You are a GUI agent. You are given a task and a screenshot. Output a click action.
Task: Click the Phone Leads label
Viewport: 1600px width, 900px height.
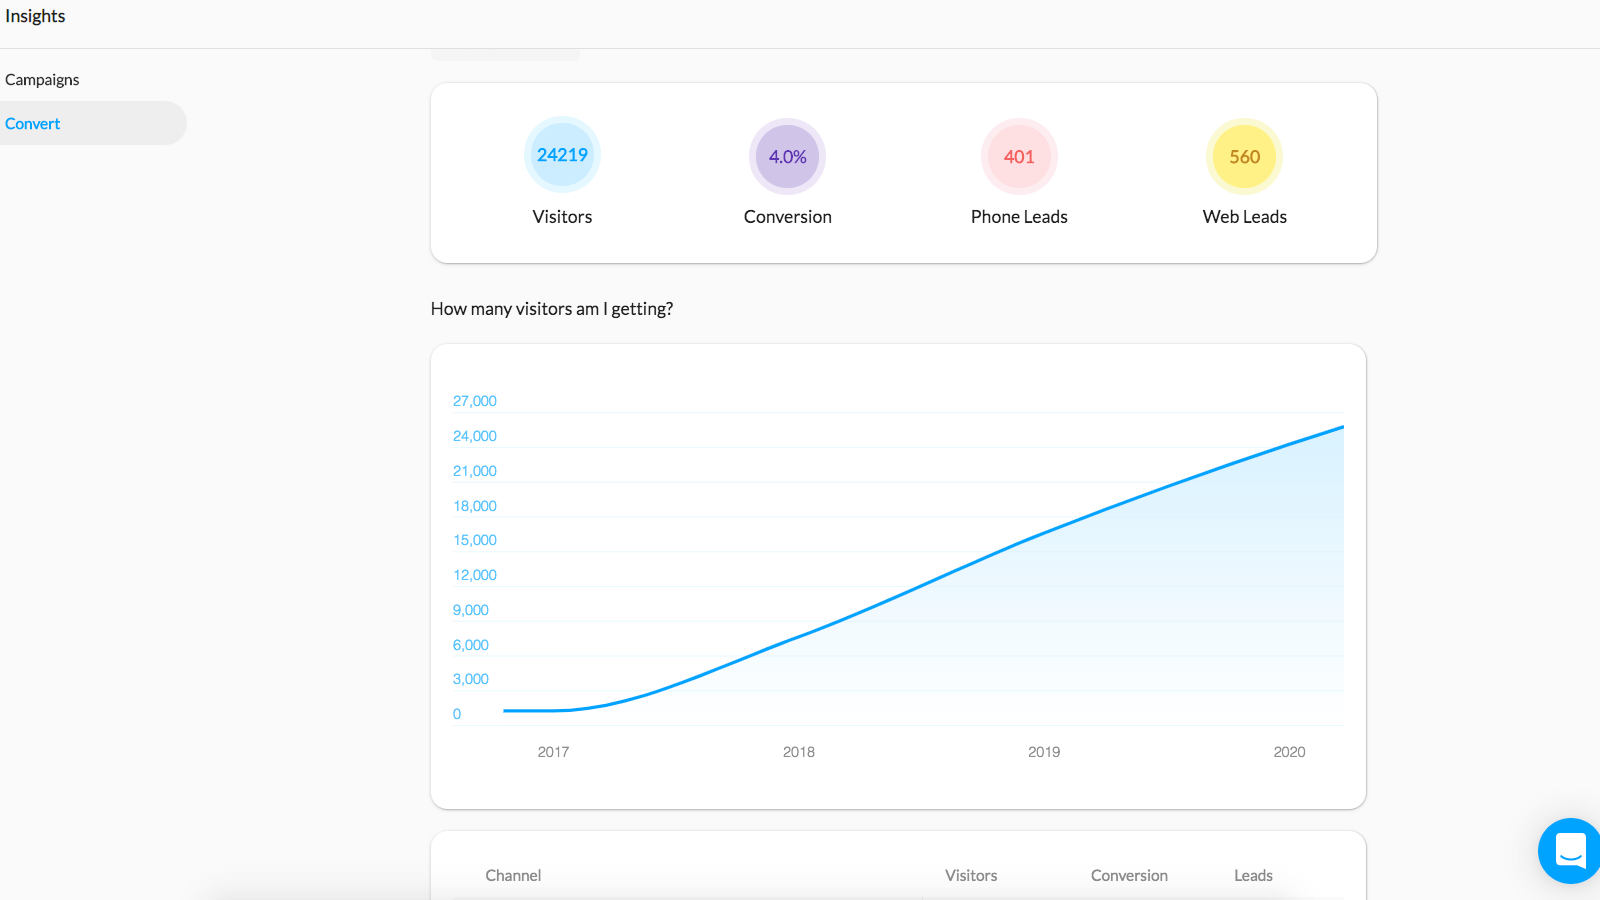tap(1019, 217)
